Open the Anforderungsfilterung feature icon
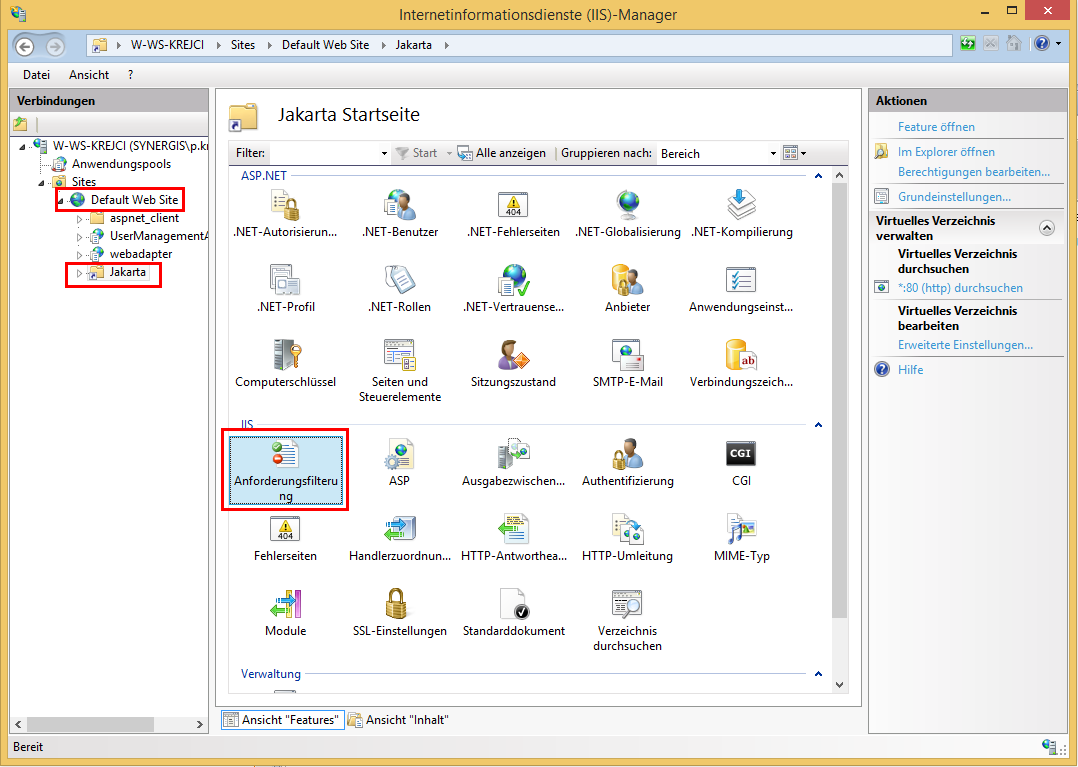1078x767 pixels. [285, 455]
